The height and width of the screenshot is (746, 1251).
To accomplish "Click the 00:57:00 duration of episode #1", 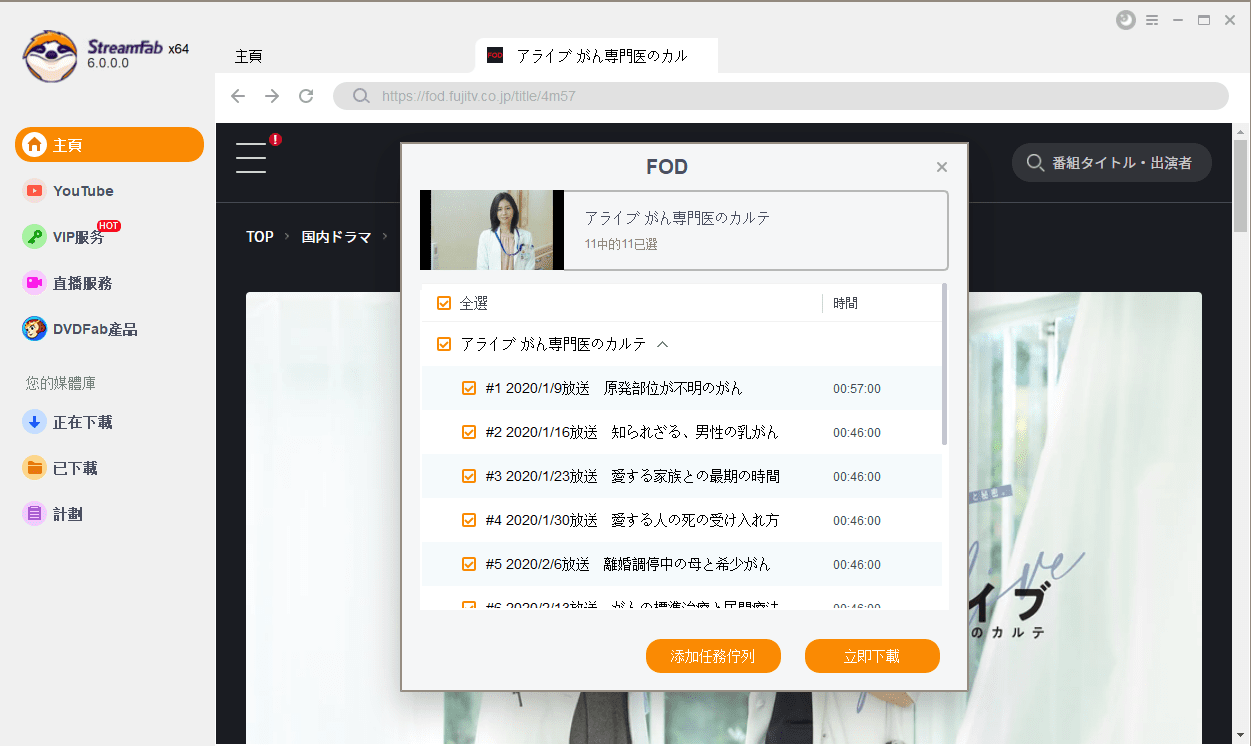I will (x=857, y=389).
